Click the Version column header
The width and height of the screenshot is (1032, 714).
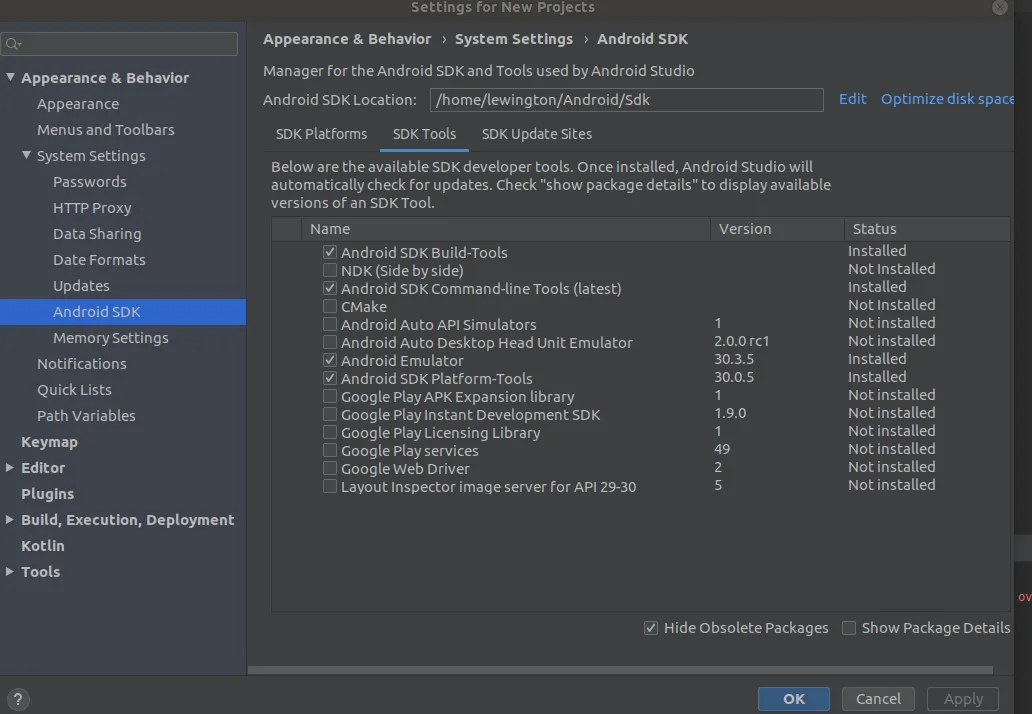777,229
